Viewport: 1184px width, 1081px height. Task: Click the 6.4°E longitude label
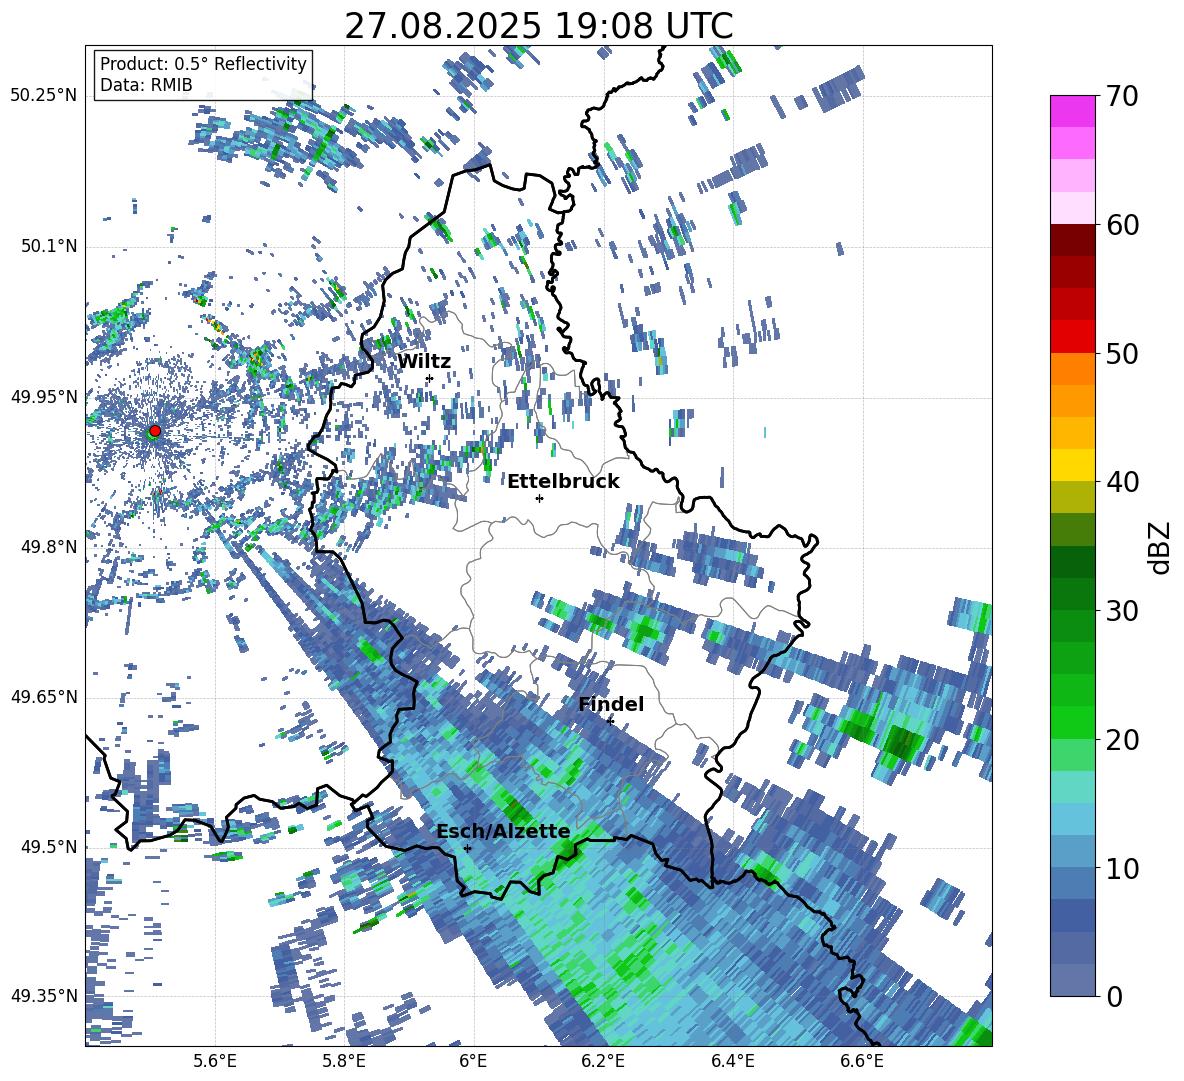733,1061
